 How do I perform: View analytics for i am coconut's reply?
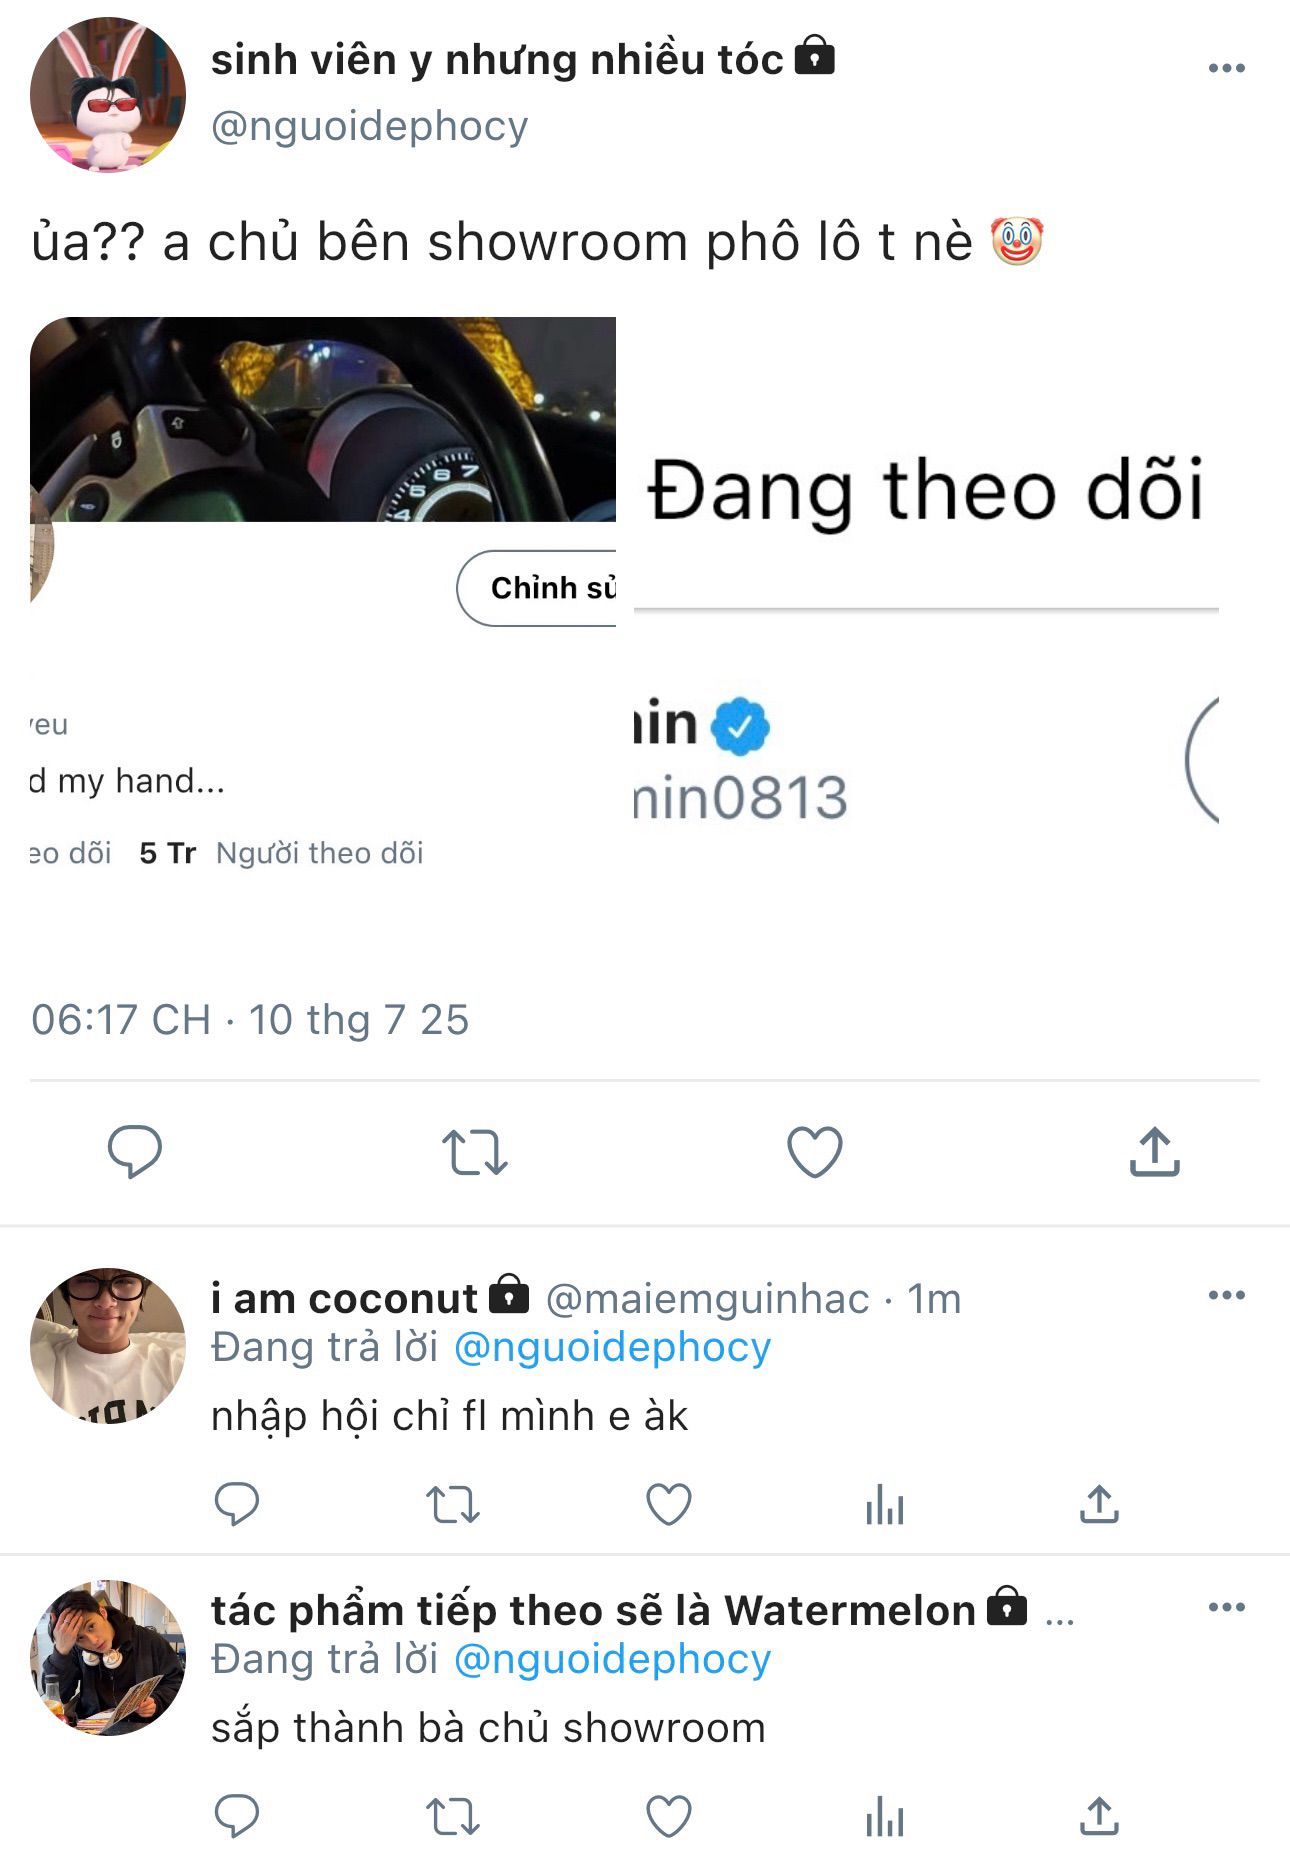(x=884, y=1503)
